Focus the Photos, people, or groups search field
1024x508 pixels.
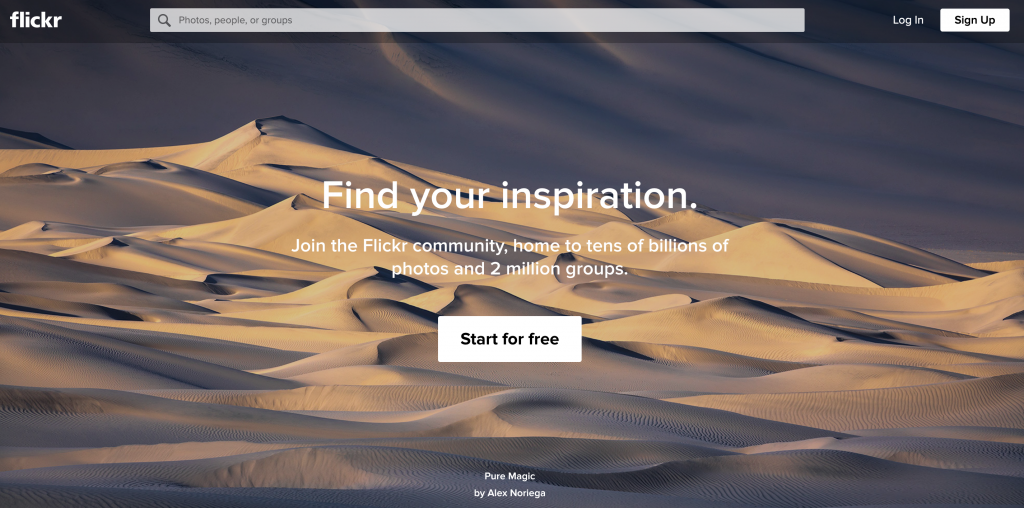pos(477,20)
